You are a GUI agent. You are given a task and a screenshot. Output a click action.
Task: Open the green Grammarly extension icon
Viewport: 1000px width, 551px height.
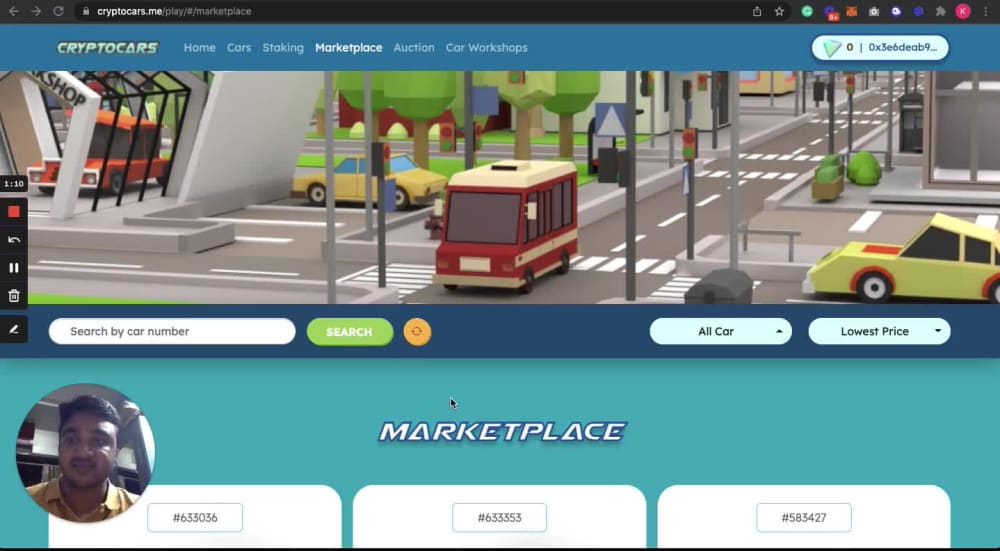click(807, 11)
